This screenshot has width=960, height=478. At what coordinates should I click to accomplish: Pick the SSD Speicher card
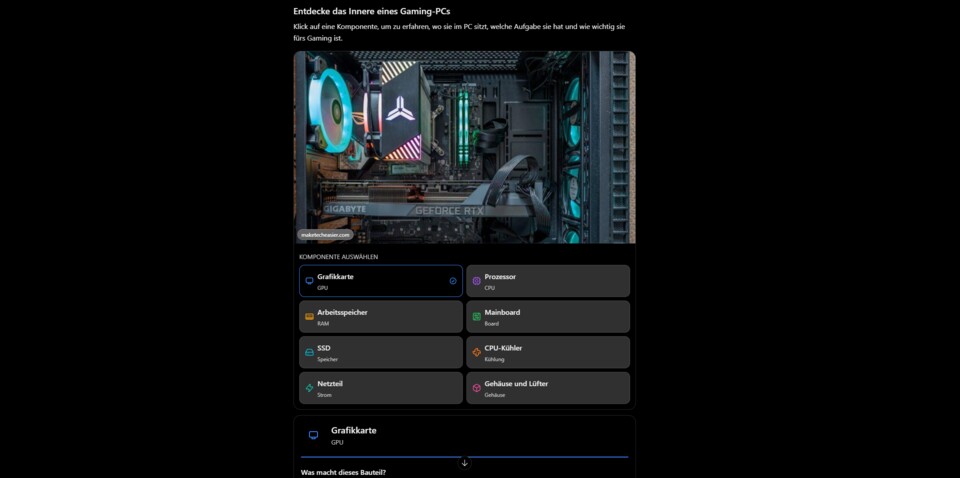click(x=381, y=353)
